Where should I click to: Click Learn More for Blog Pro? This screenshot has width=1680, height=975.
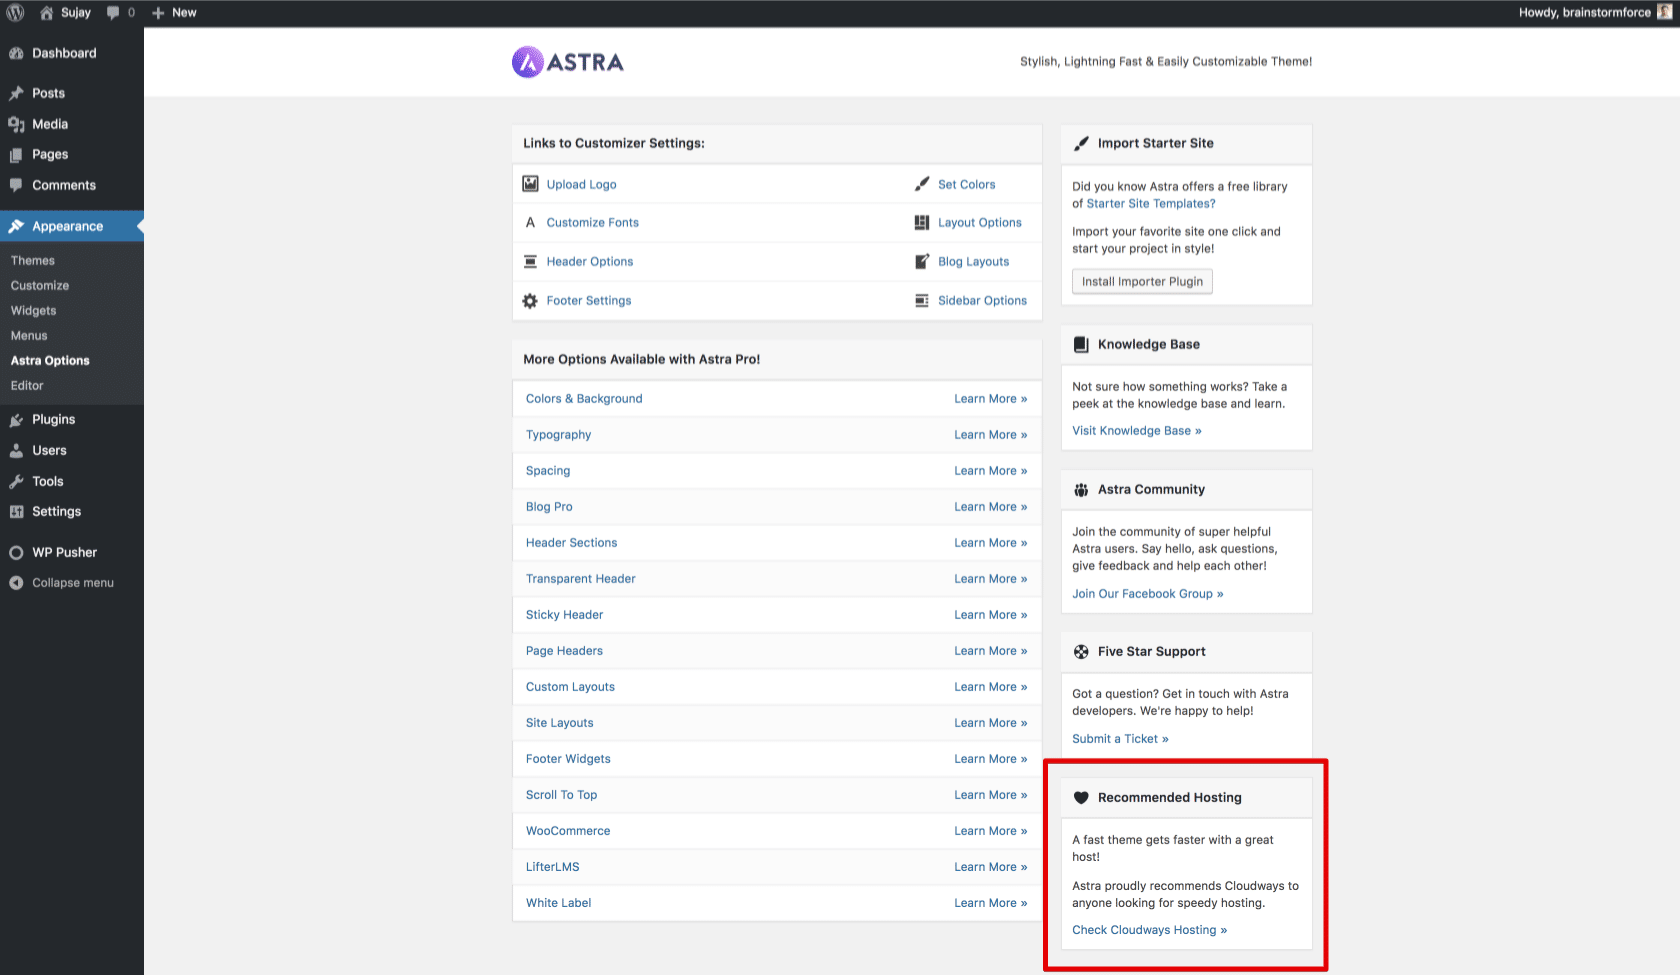(x=990, y=507)
